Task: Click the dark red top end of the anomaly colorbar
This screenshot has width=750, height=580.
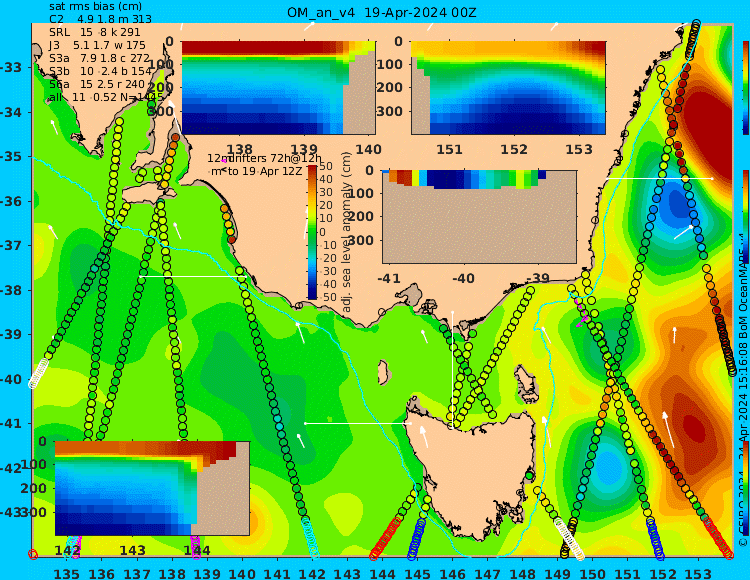Action: (312, 168)
